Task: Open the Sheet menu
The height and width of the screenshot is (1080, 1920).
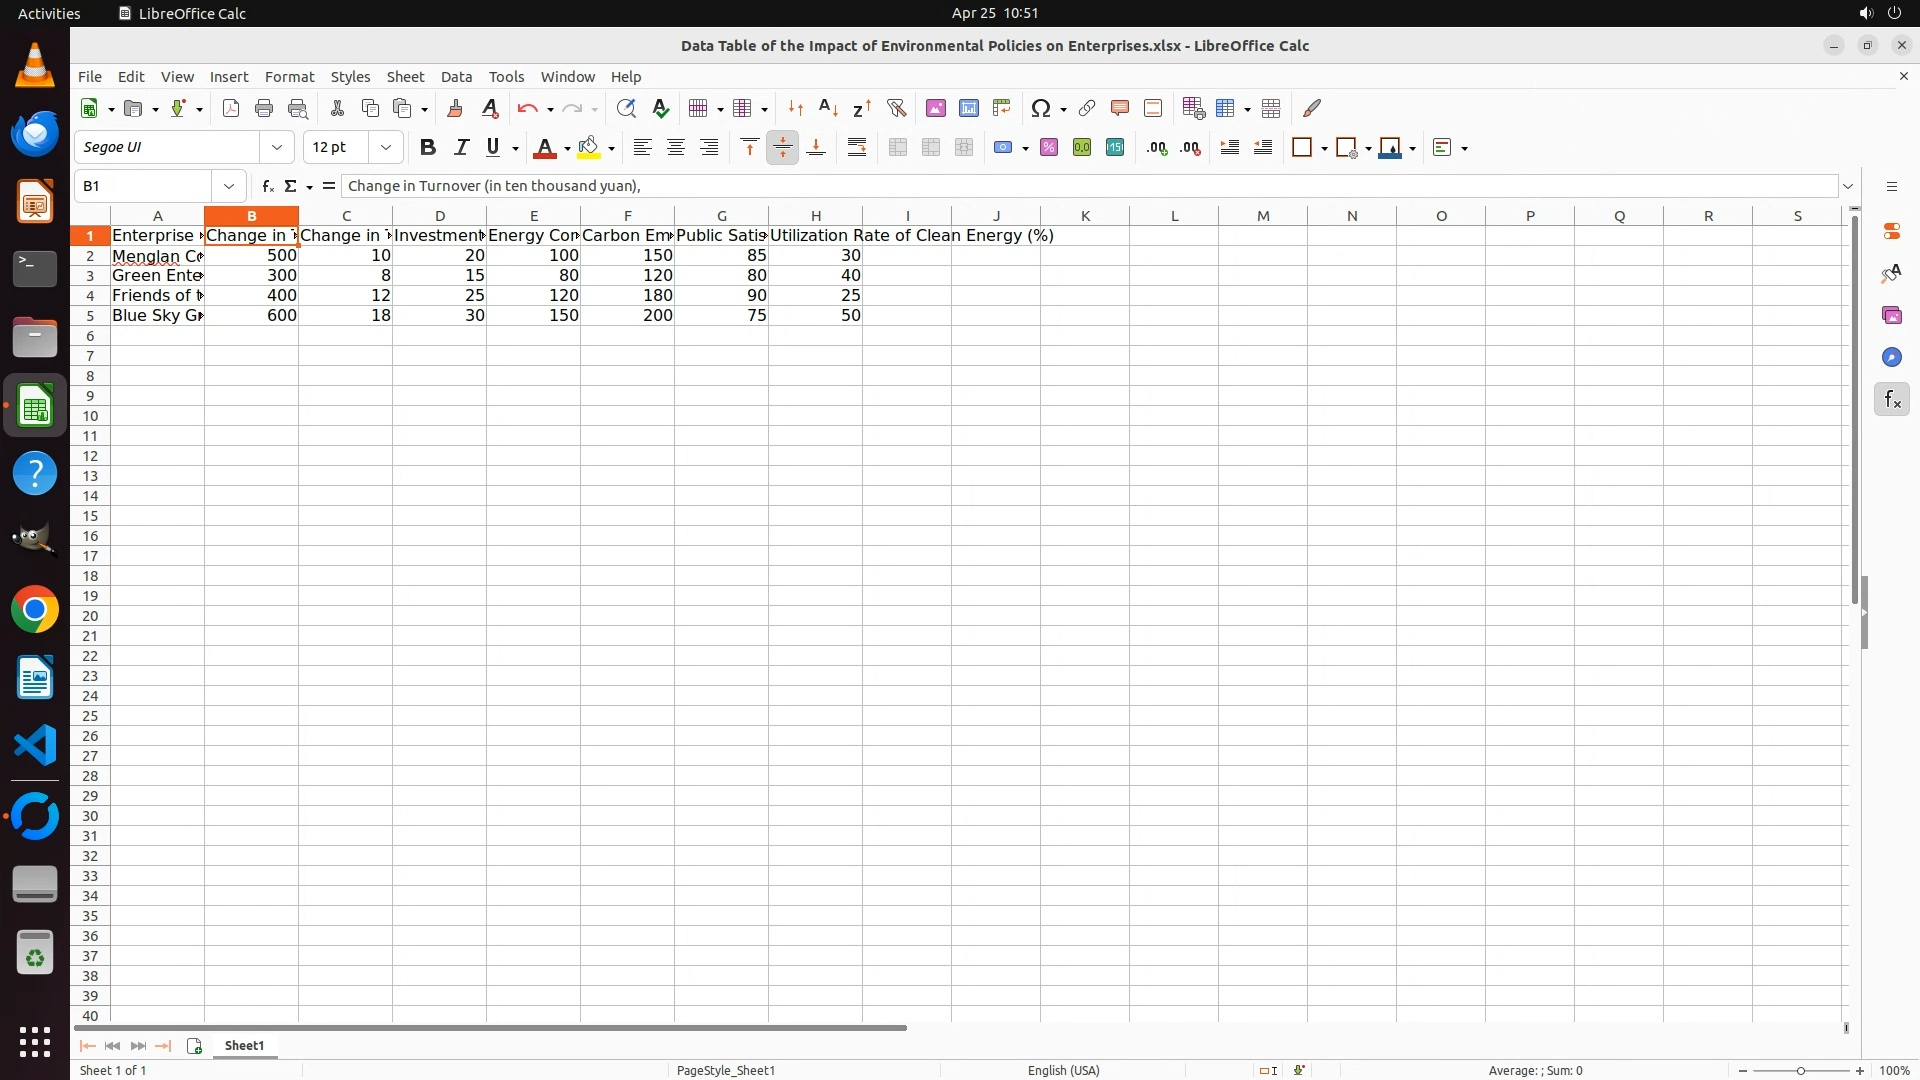Action: tap(405, 77)
